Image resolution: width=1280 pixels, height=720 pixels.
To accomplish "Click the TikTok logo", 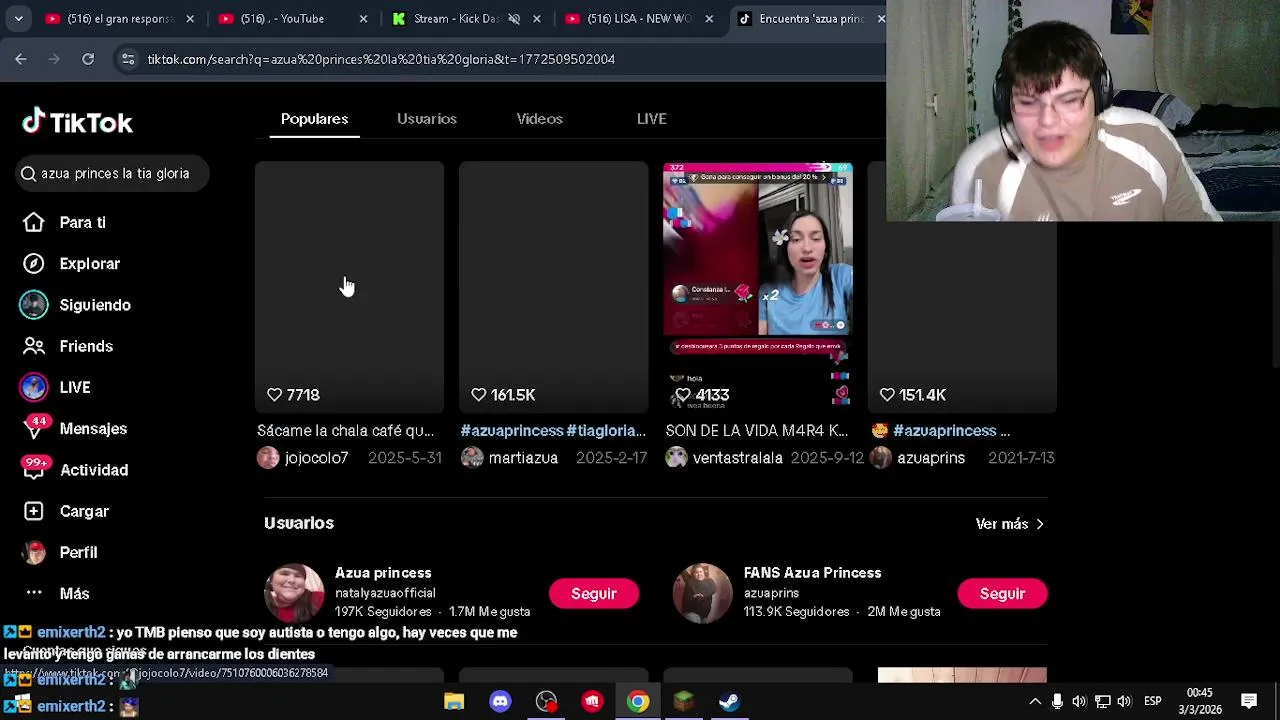I will [78, 122].
